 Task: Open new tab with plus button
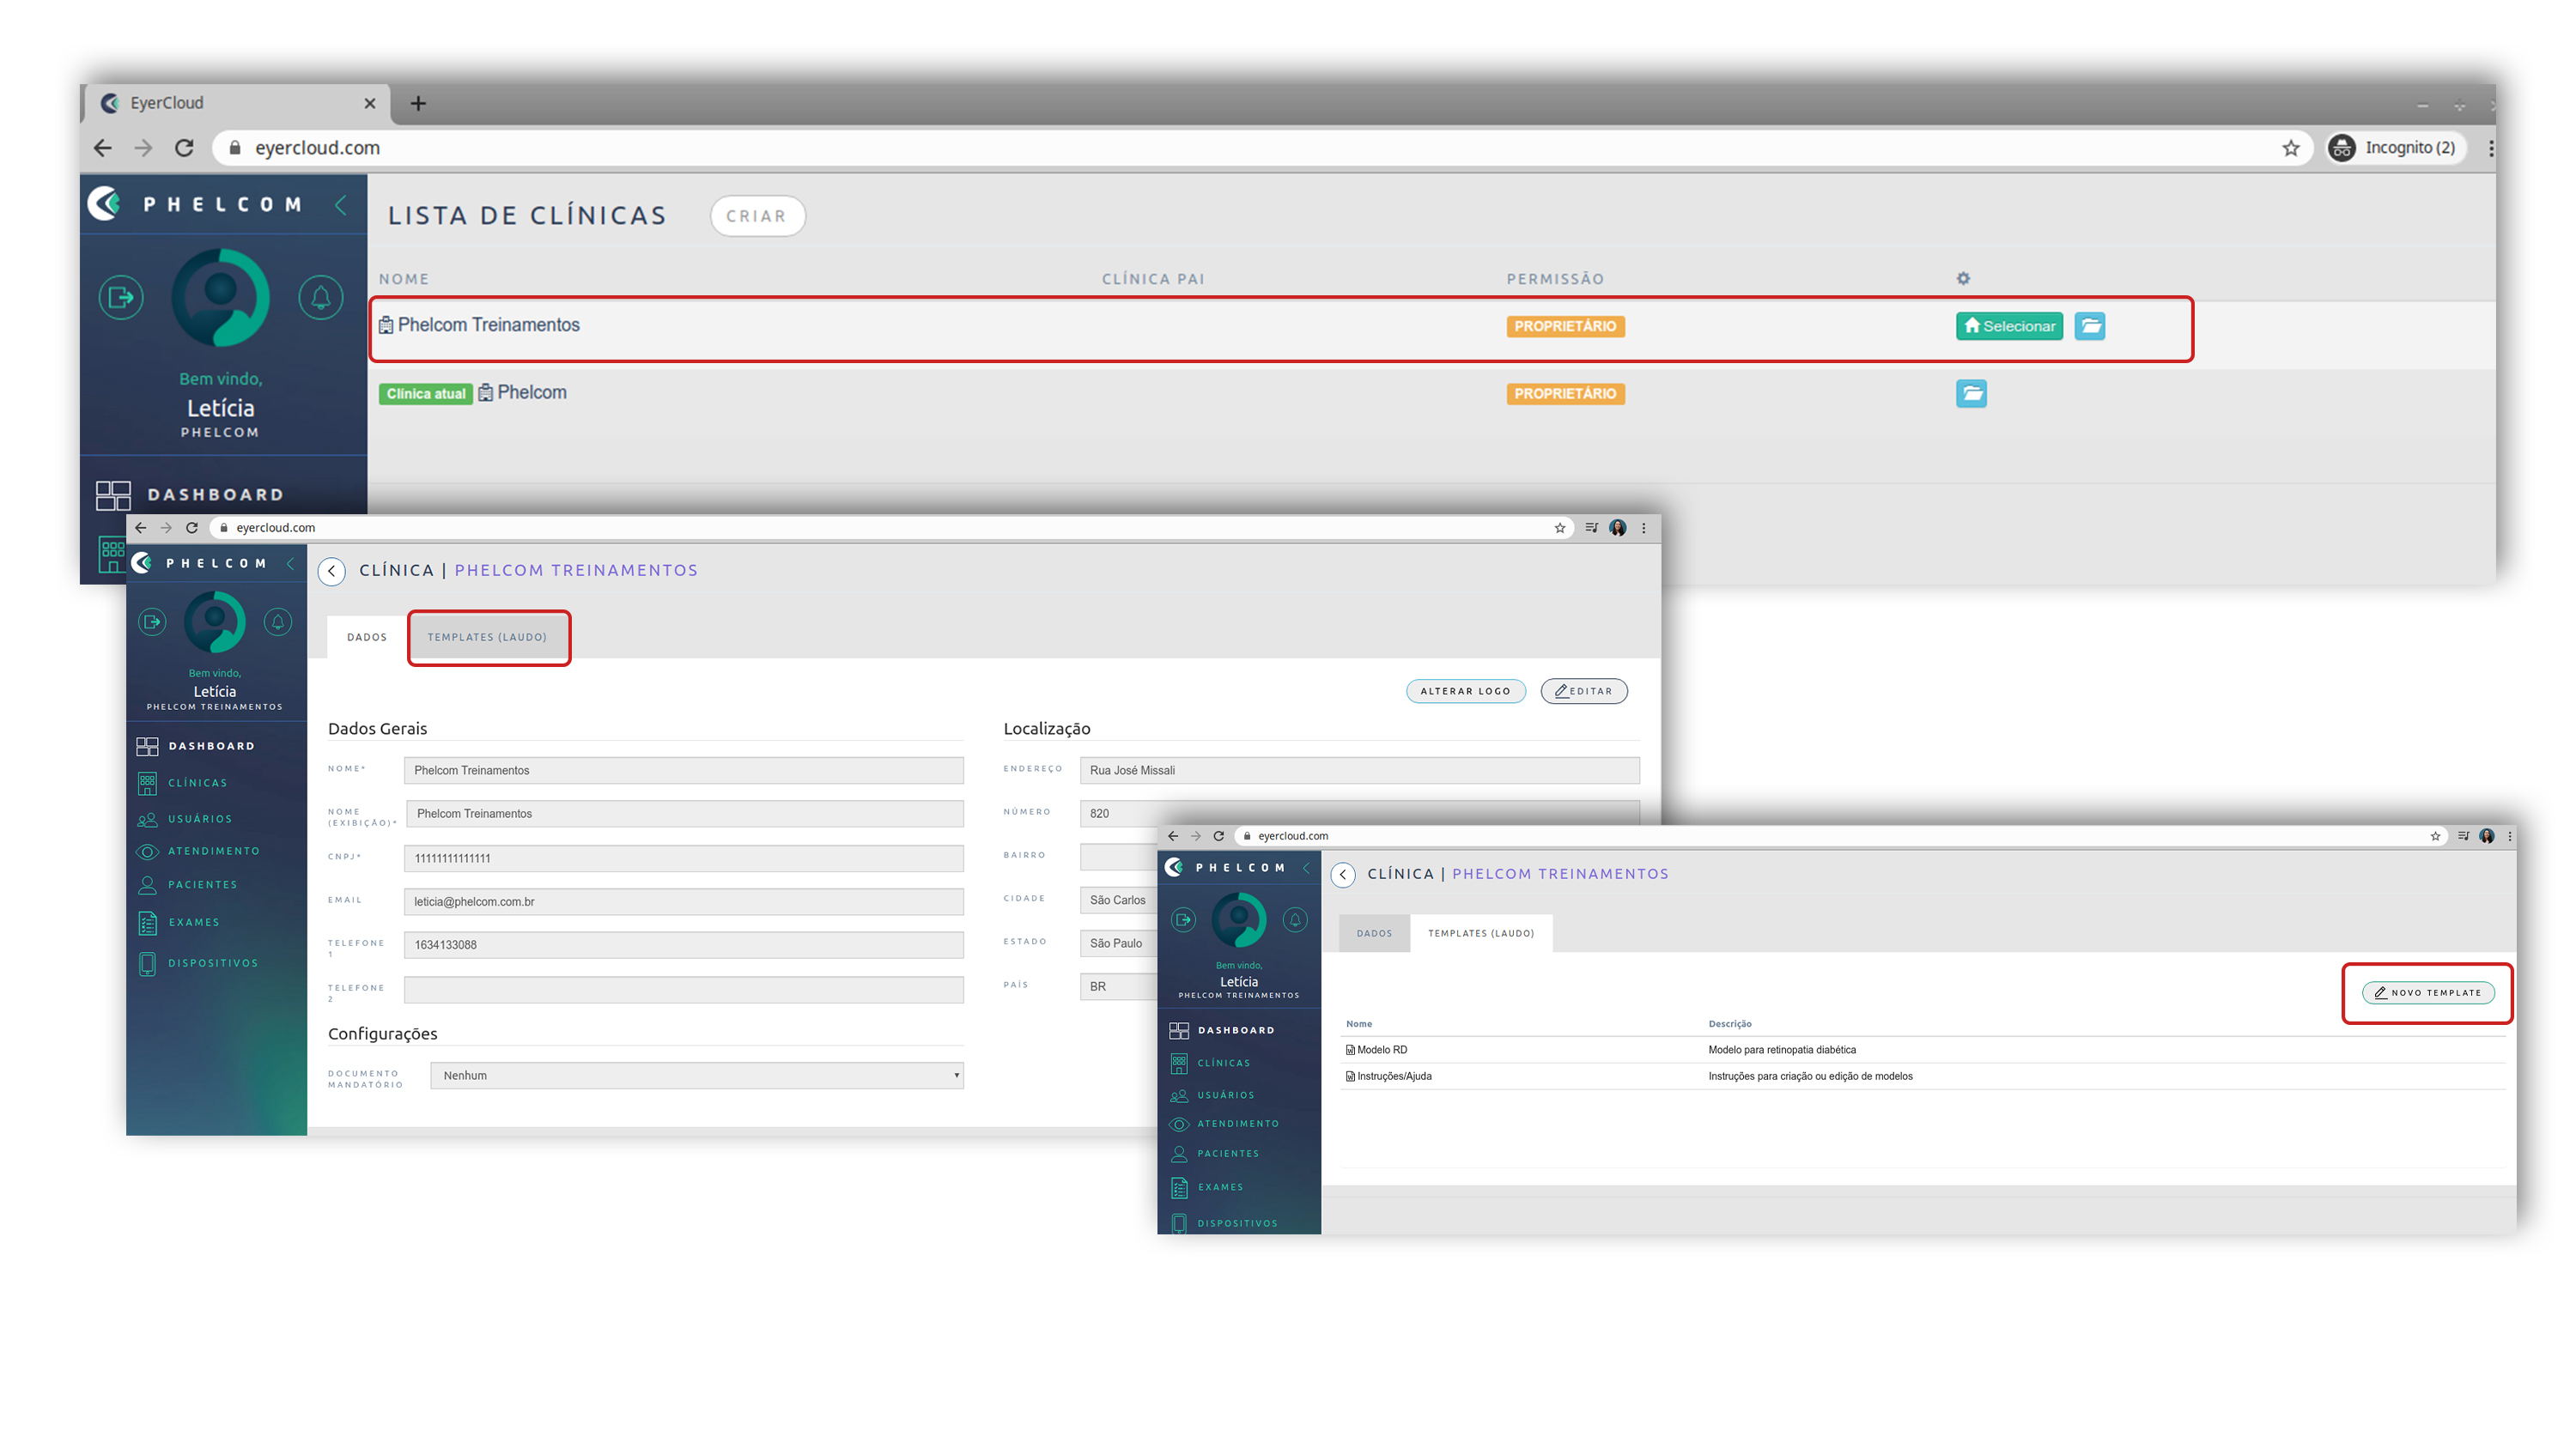tap(418, 103)
